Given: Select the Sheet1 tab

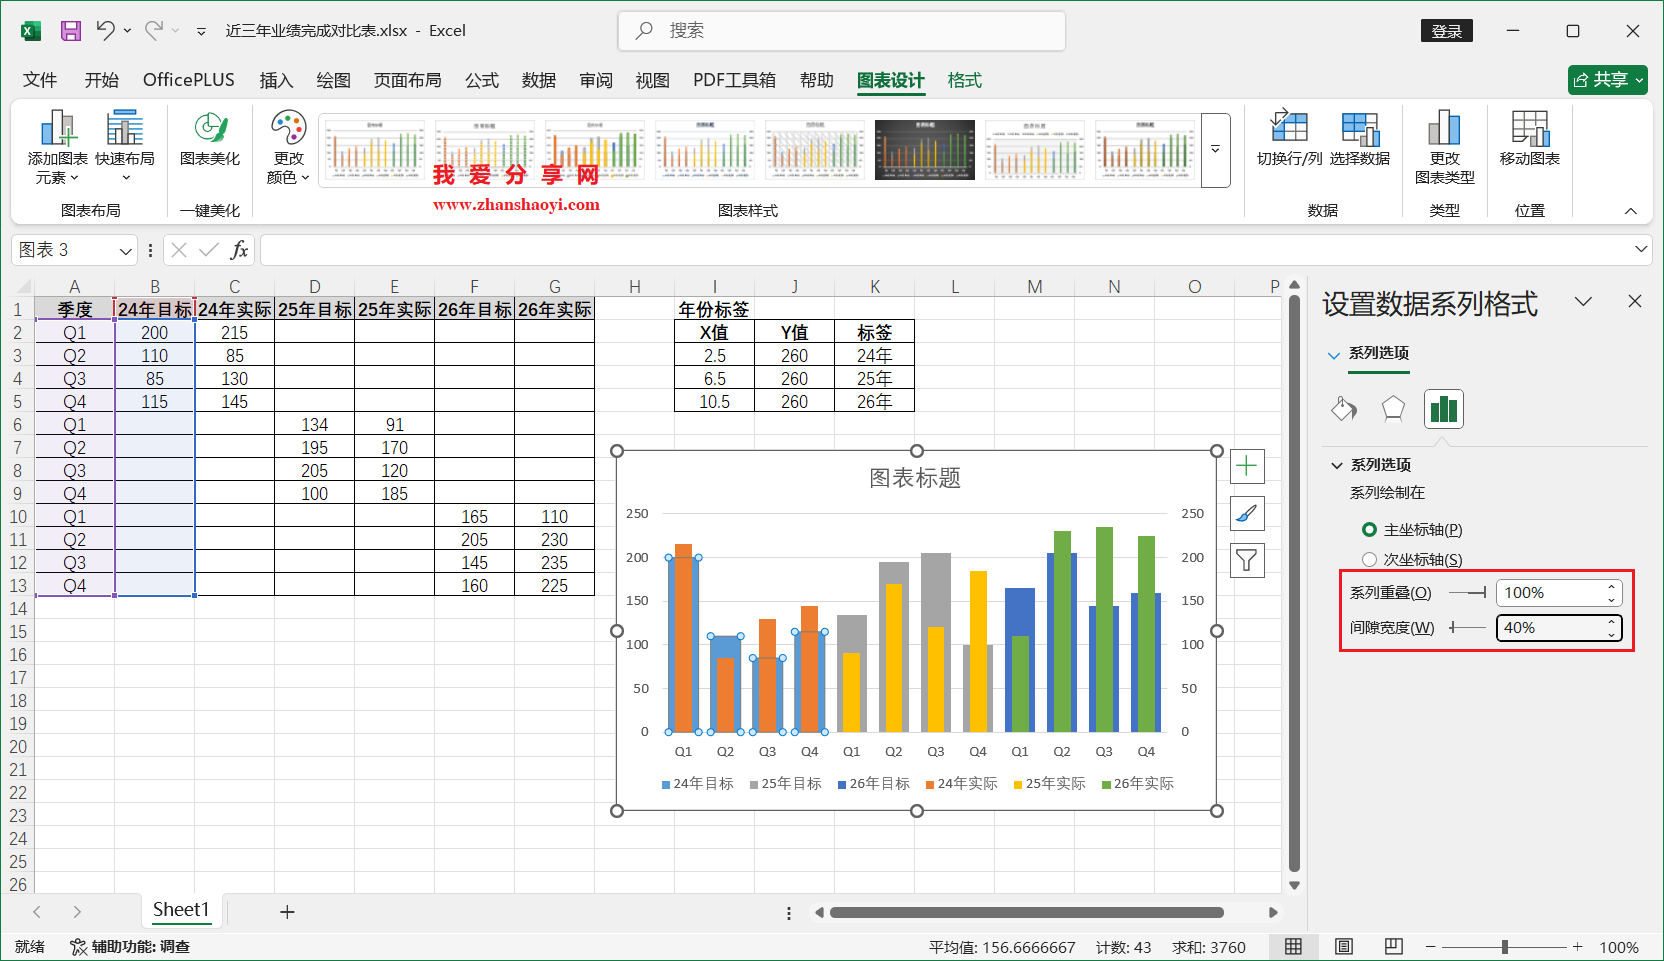Looking at the screenshot, I should tap(181, 910).
